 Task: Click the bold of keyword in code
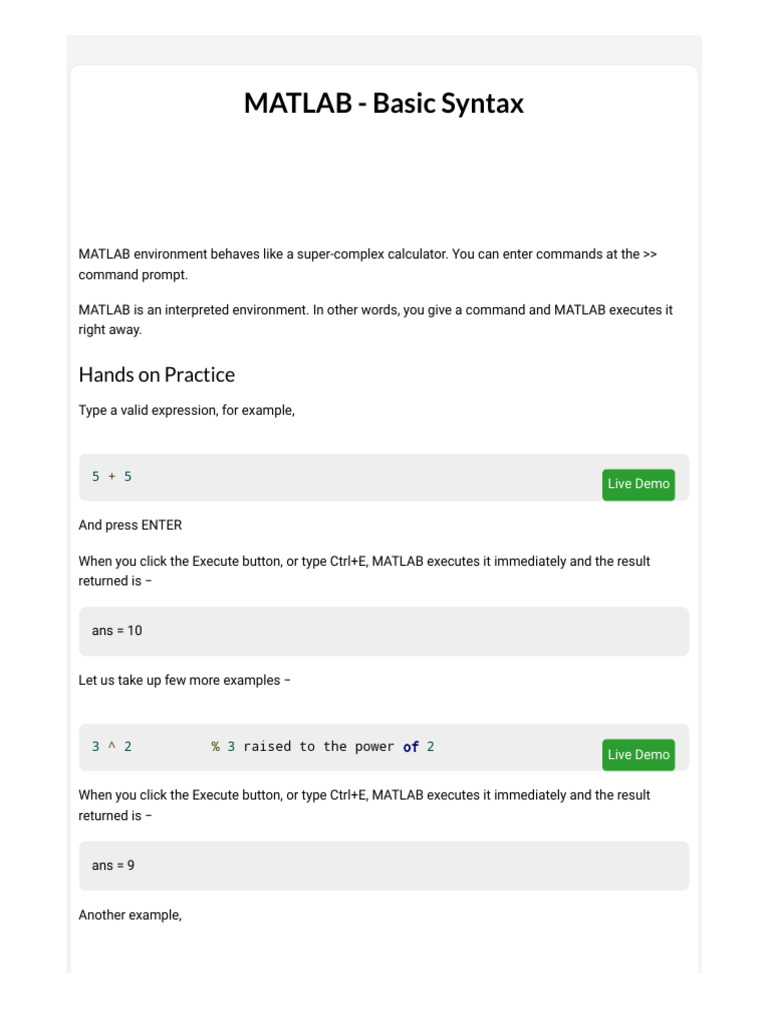point(411,747)
